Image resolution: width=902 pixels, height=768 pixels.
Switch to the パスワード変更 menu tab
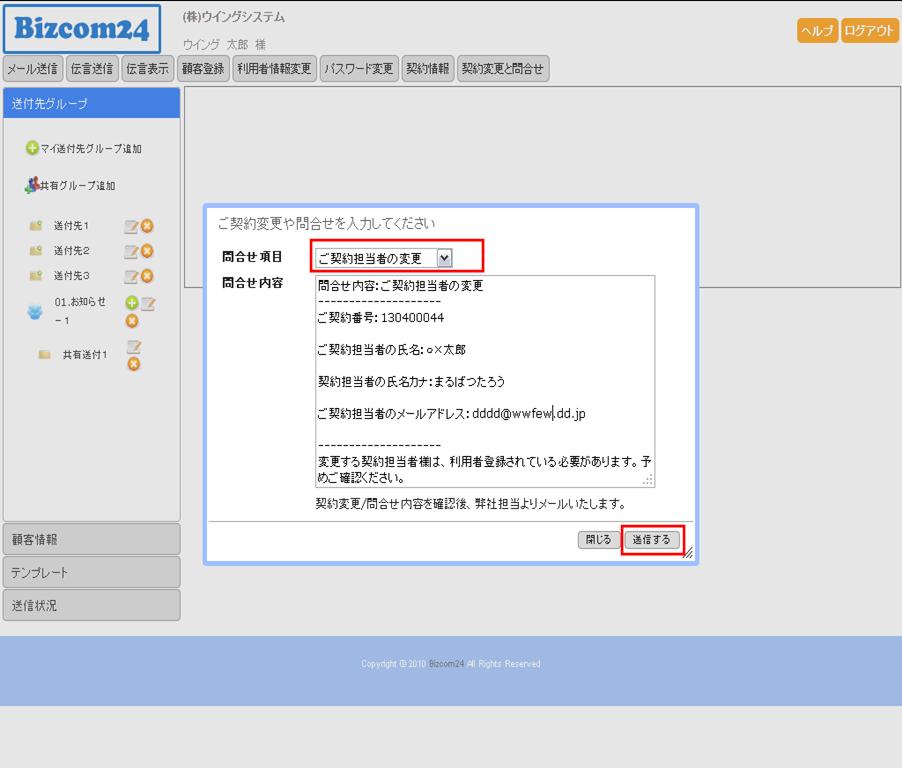(358, 69)
